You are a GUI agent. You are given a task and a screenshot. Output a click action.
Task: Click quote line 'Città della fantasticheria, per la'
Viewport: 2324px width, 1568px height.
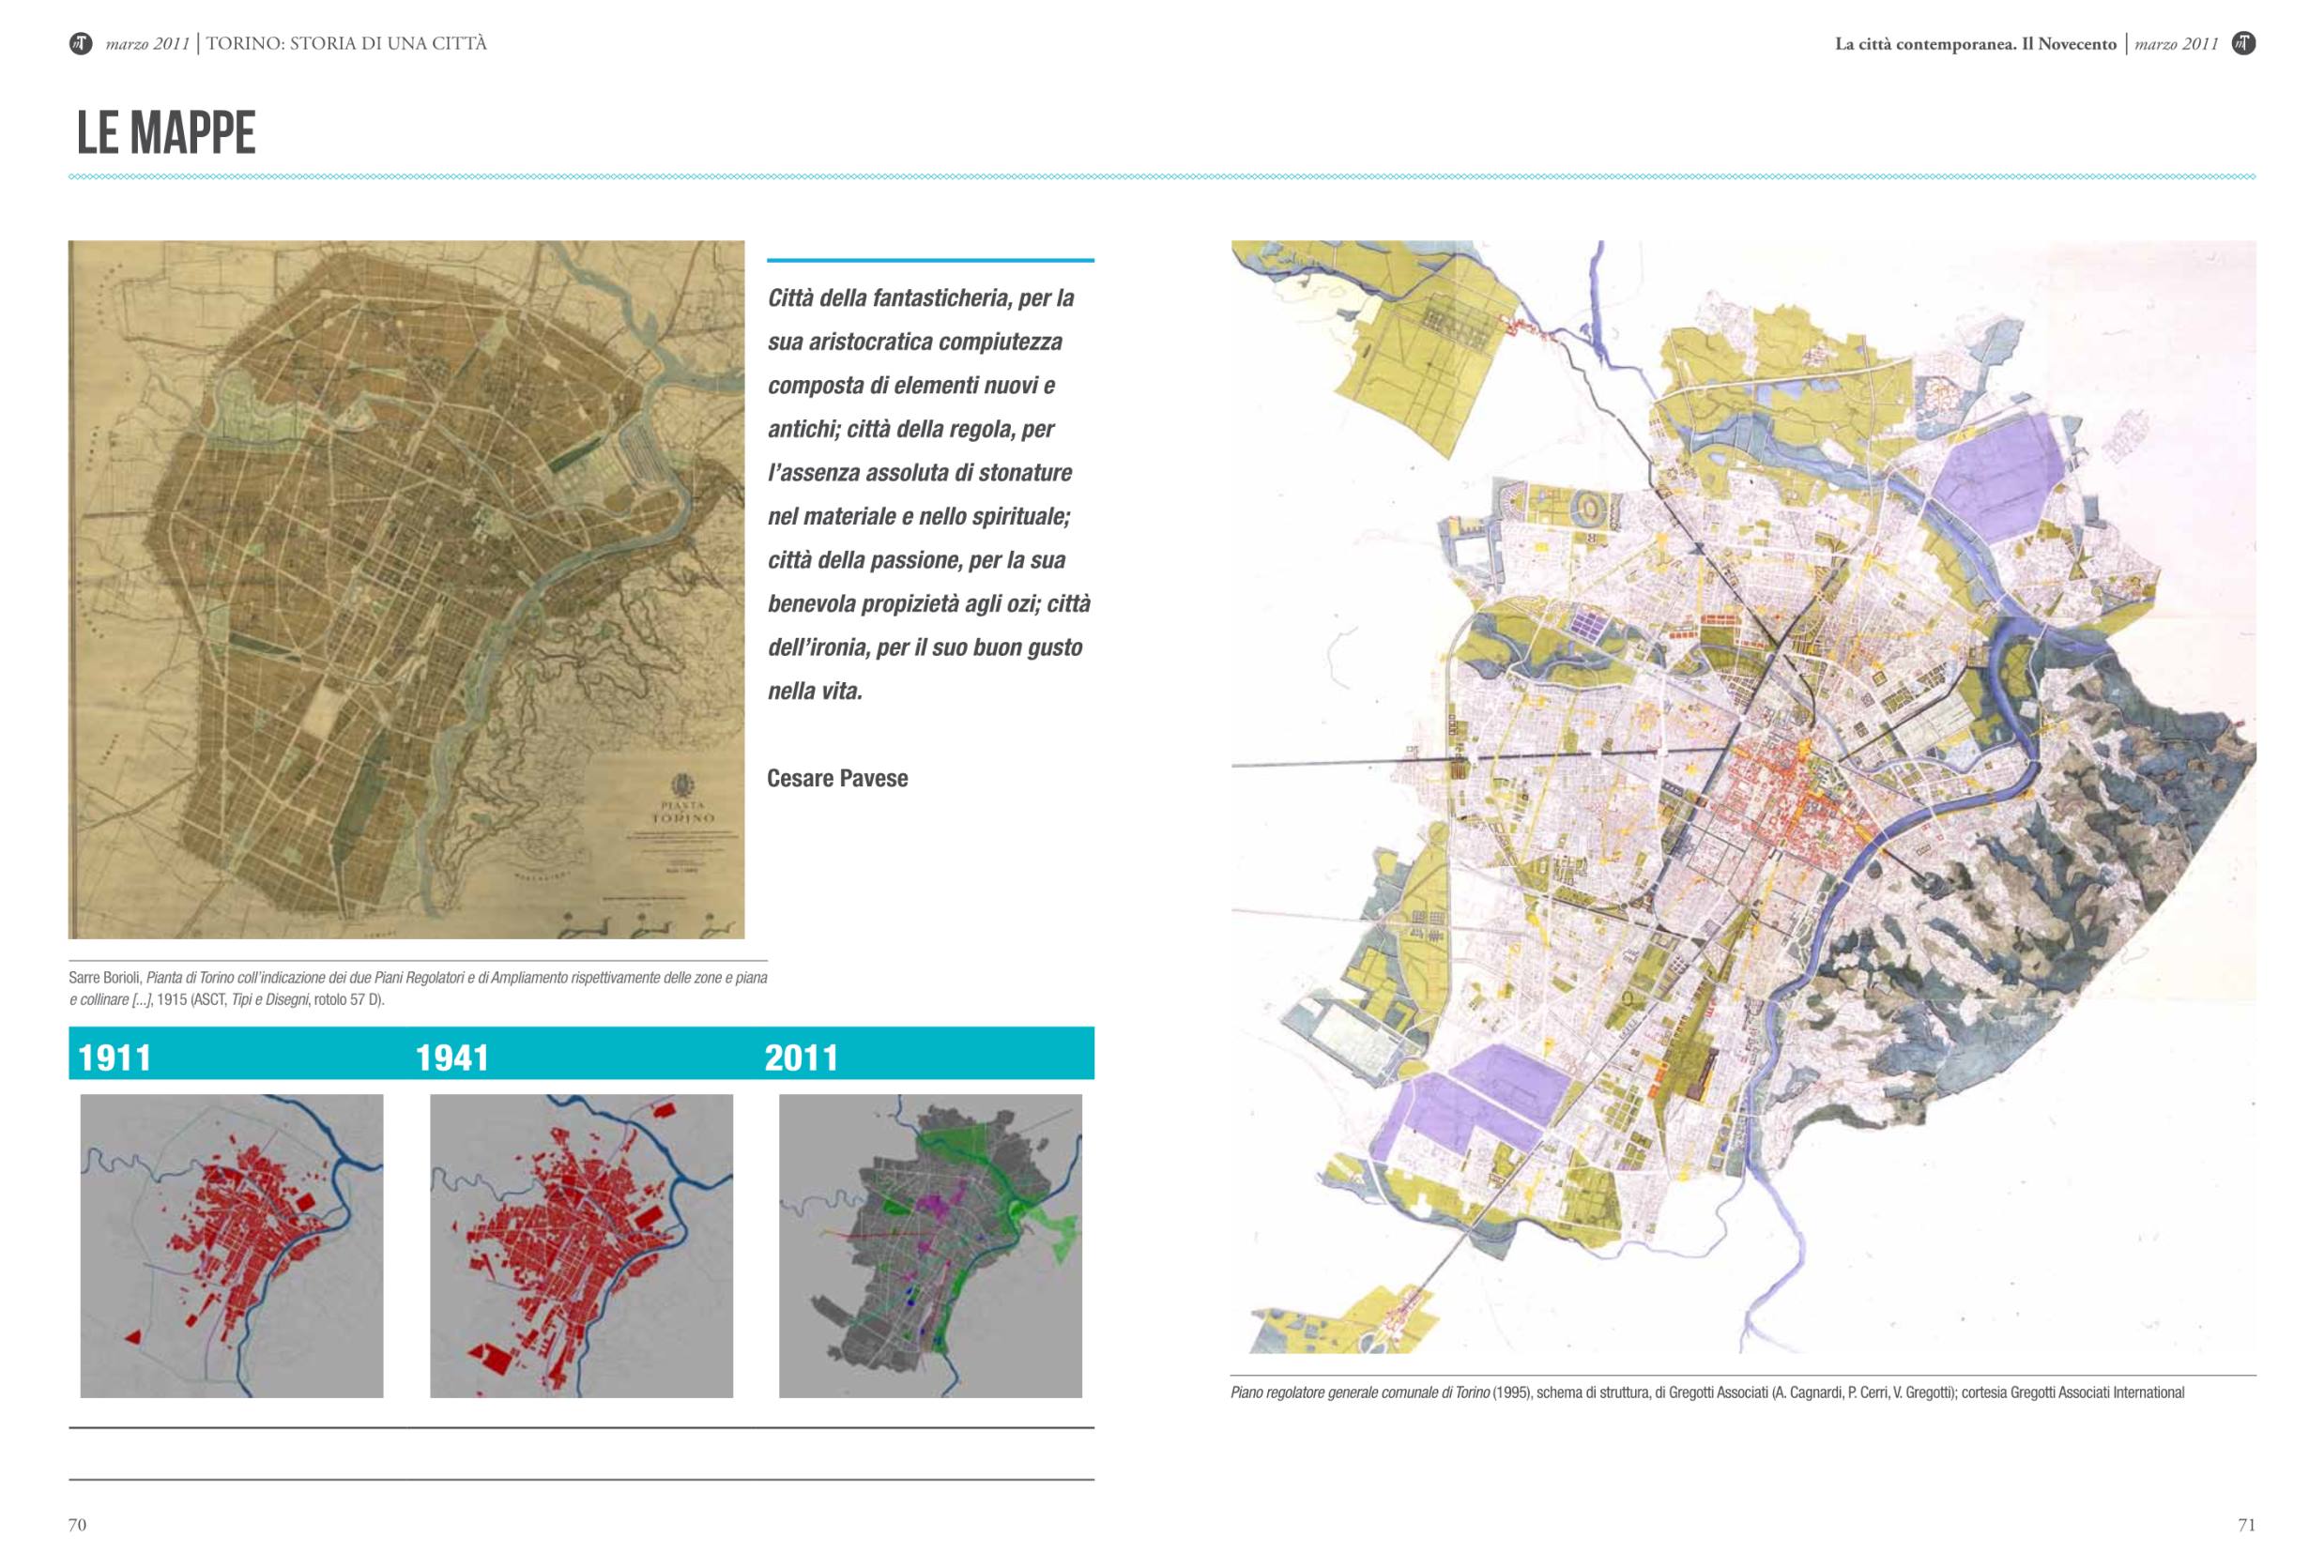point(921,298)
